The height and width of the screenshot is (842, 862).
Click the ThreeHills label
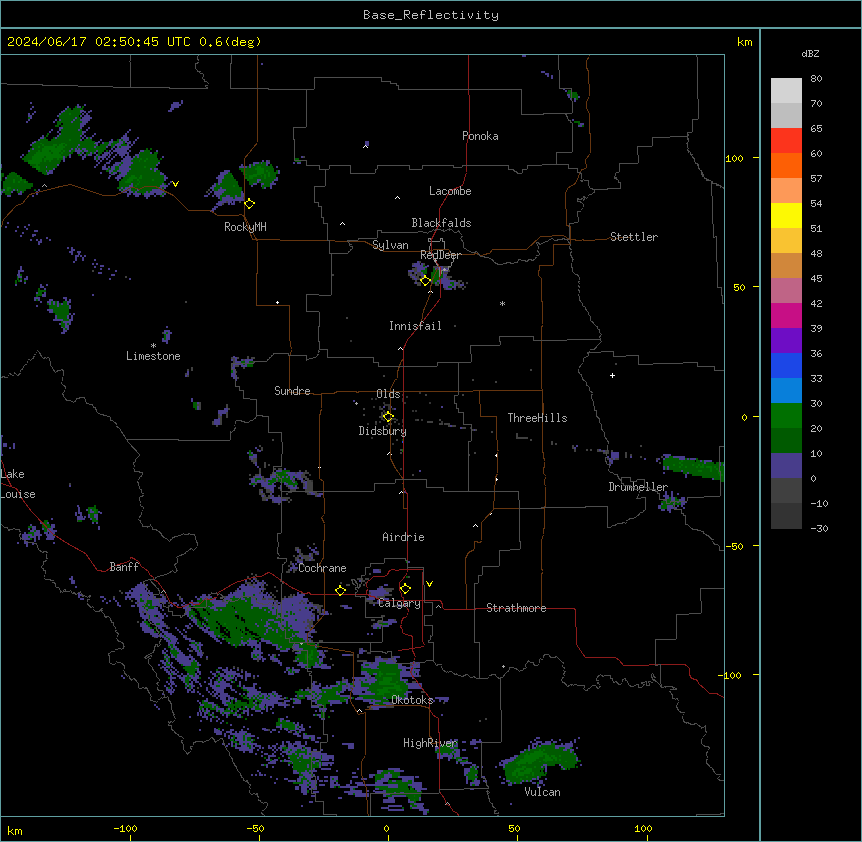point(537,418)
